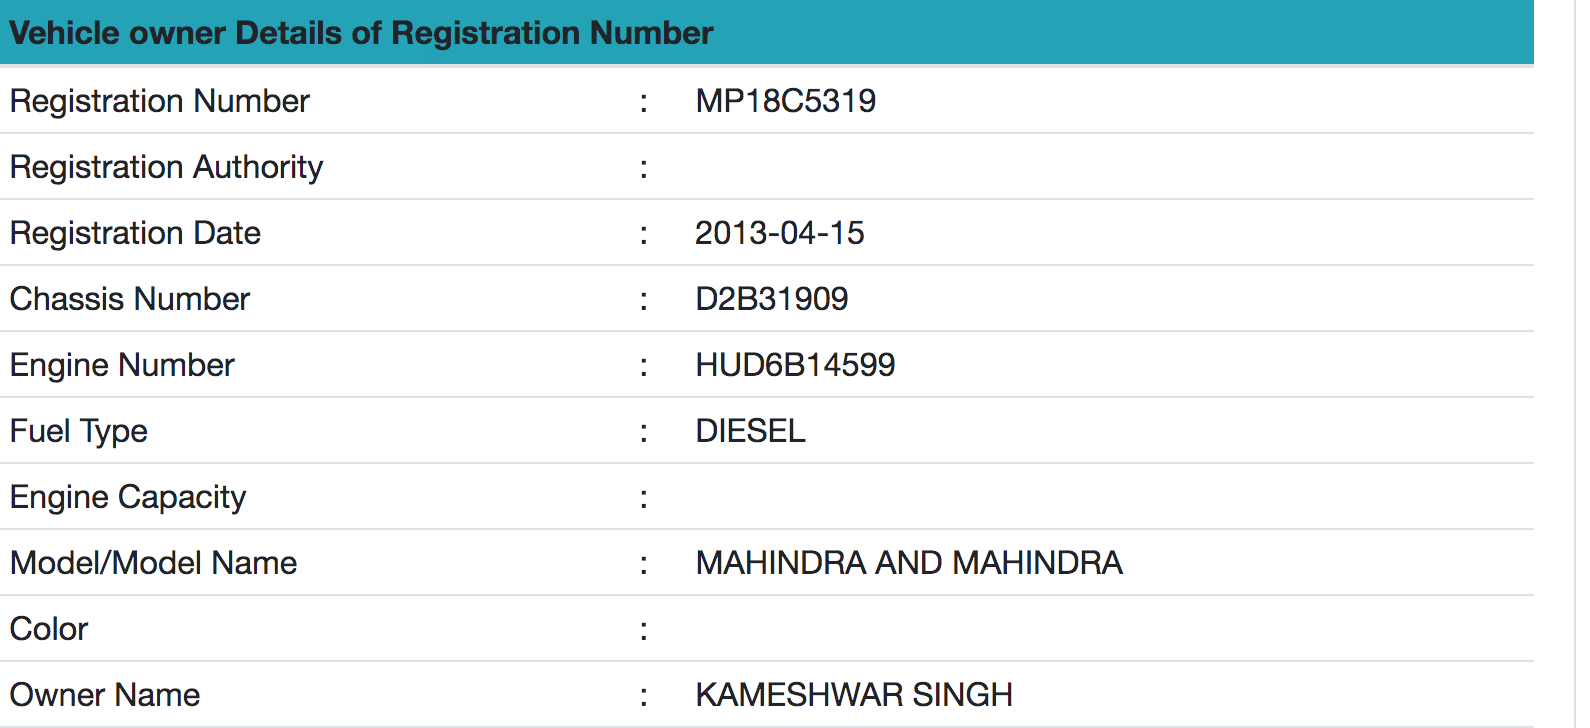Image resolution: width=1590 pixels, height=728 pixels.
Task: Select the chassis number value D2B31909
Action: (x=772, y=299)
